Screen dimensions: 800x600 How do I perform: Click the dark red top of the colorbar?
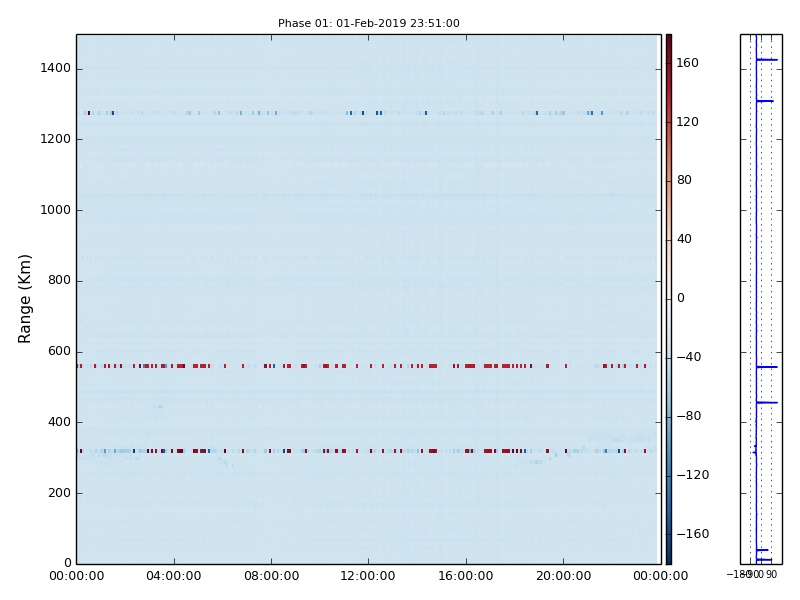click(669, 41)
